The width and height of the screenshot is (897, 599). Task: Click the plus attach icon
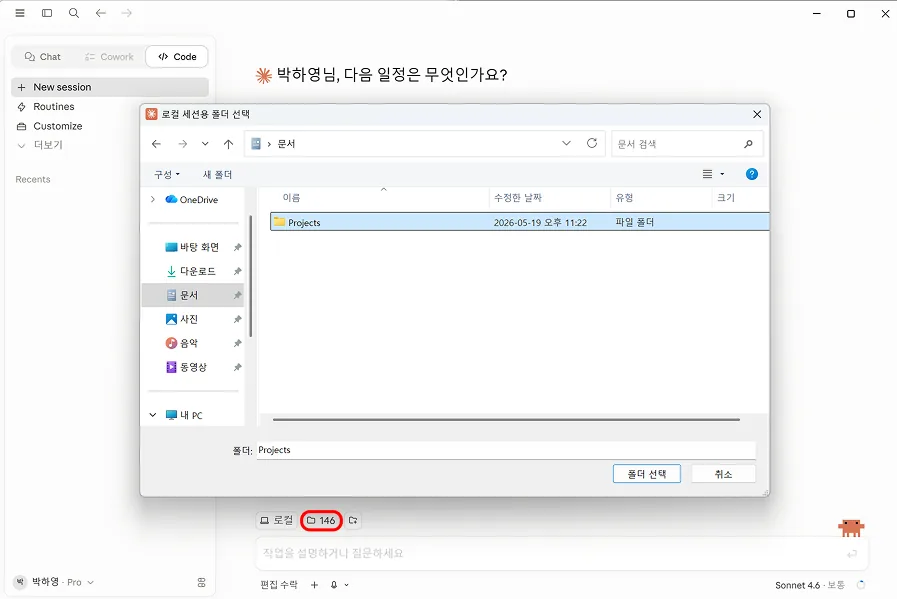[314, 584]
